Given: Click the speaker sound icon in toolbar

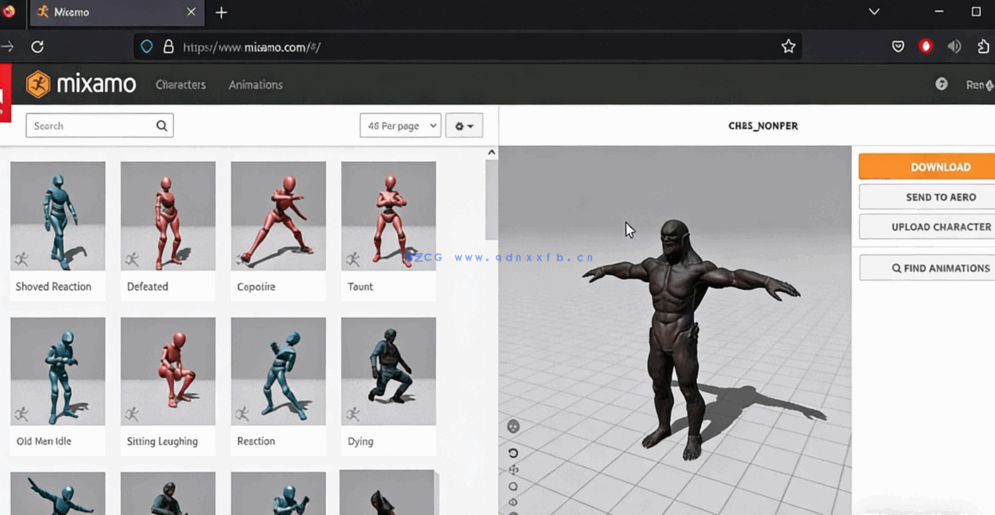Looking at the screenshot, I should (x=954, y=46).
